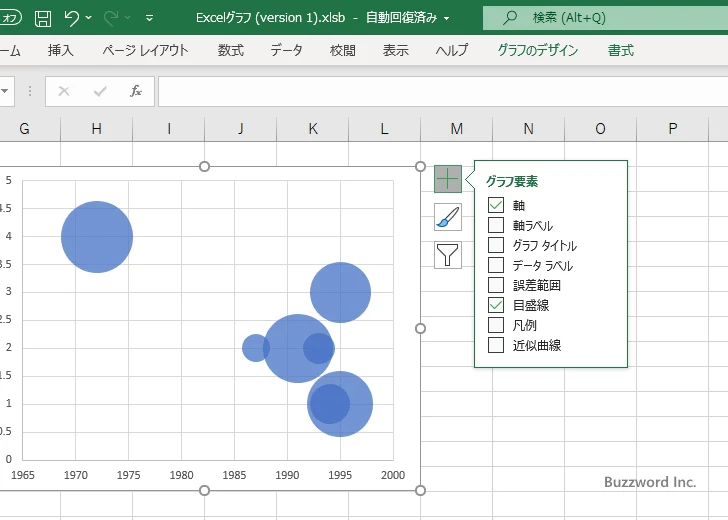Click the Save icon in title bar

(x=43, y=18)
